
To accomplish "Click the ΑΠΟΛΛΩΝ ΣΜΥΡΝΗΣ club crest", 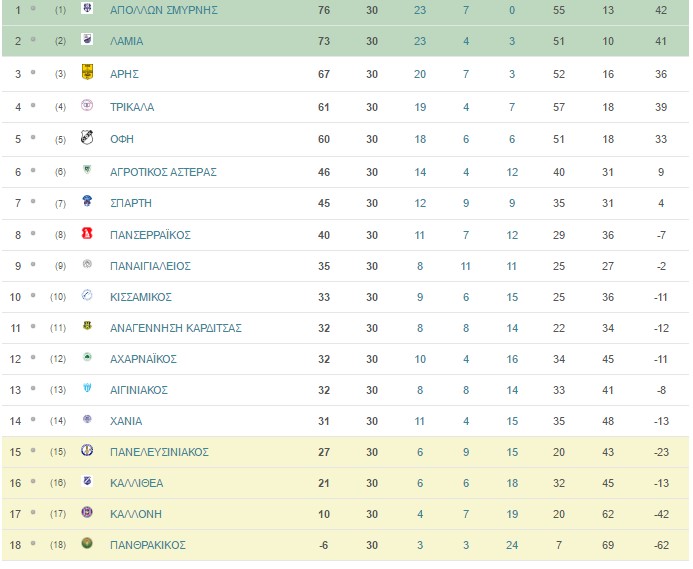I will (87, 8).
